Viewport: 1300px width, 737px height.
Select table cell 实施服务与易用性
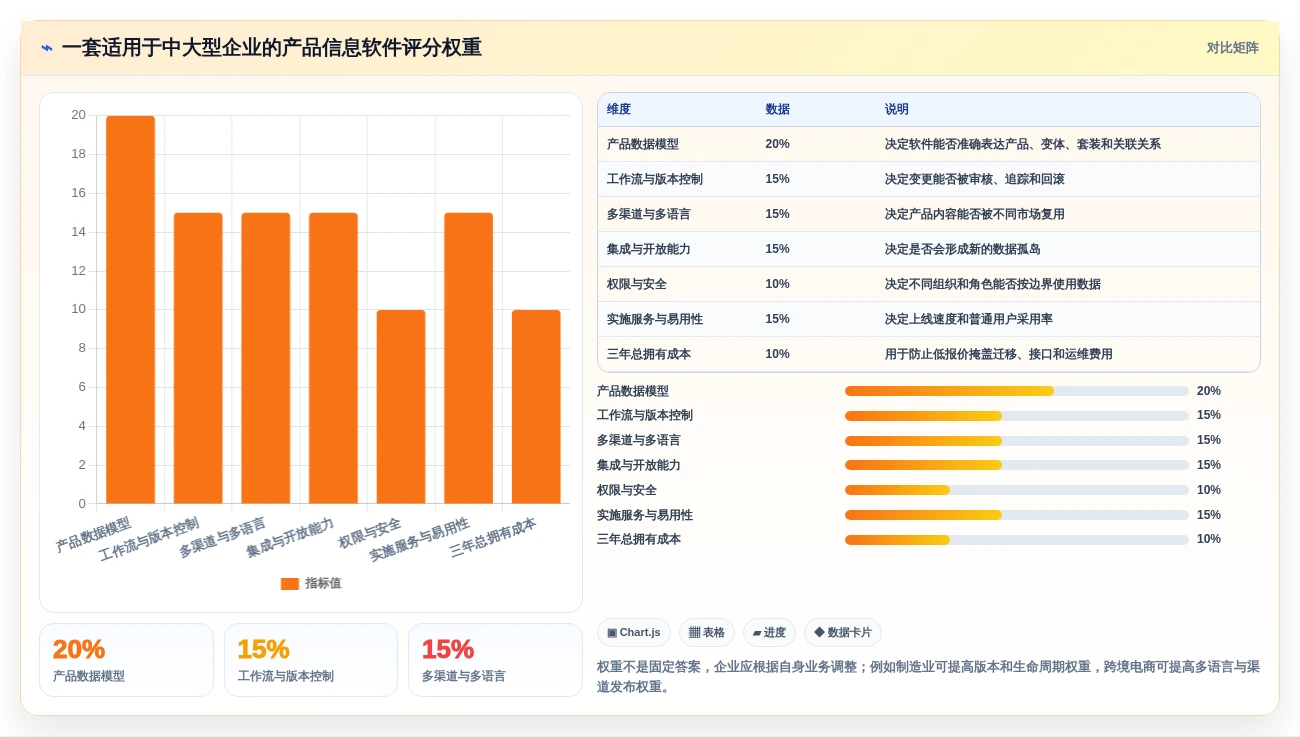(655, 319)
